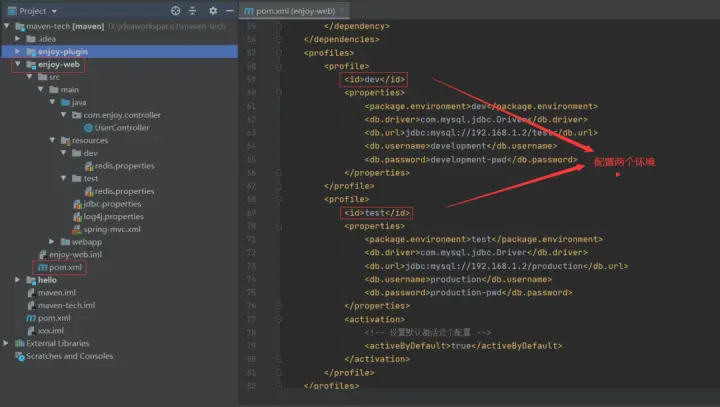Fold the second profile block at line 68
The image size is (720, 407).
pos(279,199)
